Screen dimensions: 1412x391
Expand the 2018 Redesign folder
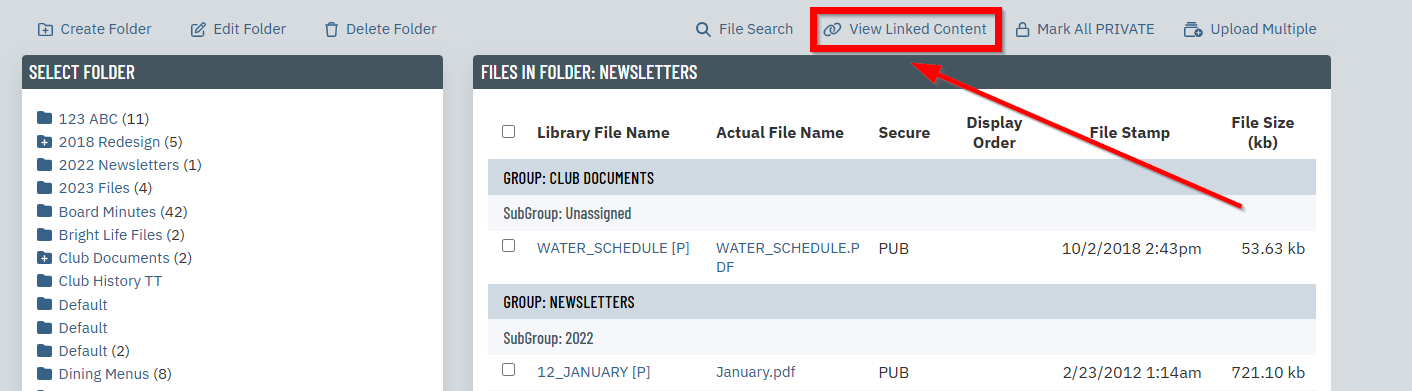click(x=44, y=141)
